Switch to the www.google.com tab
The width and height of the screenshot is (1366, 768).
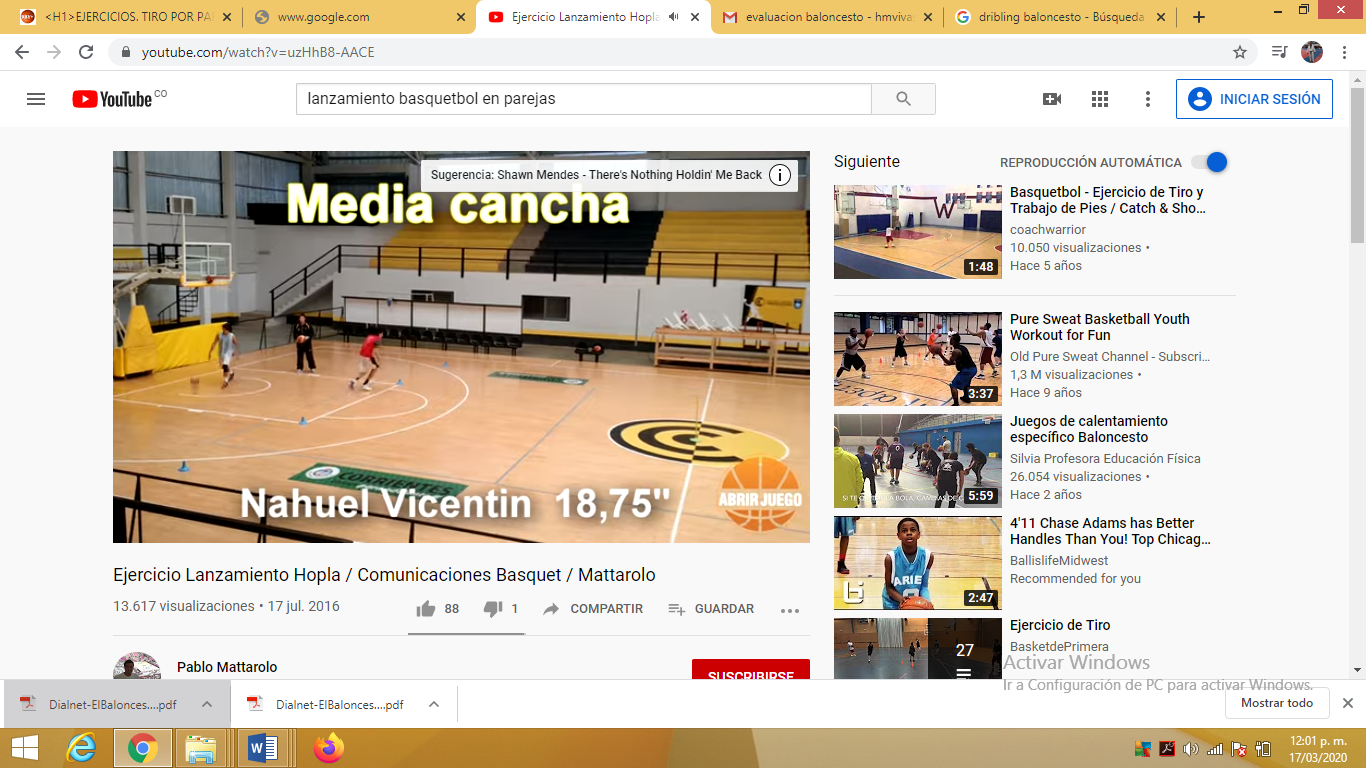[359, 17]
